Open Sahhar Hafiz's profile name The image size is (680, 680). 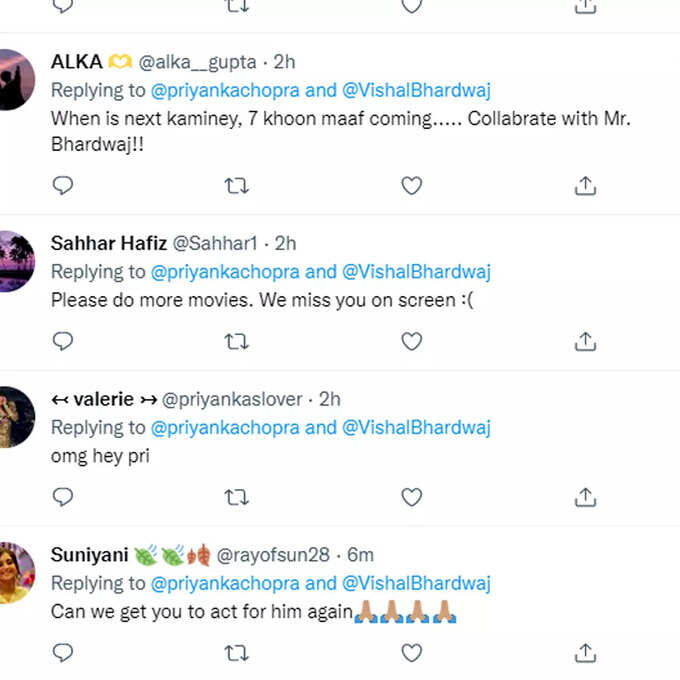(108, 243)
